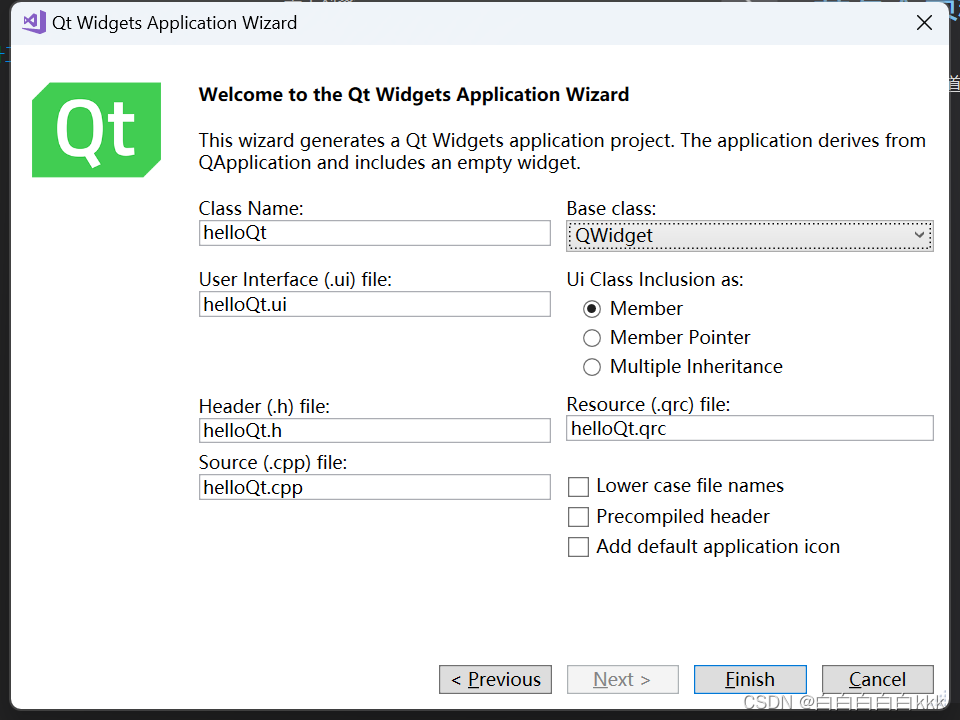Tick the Precompiled header checkbox
The image size is (960, 720).
tap(578, 517)
